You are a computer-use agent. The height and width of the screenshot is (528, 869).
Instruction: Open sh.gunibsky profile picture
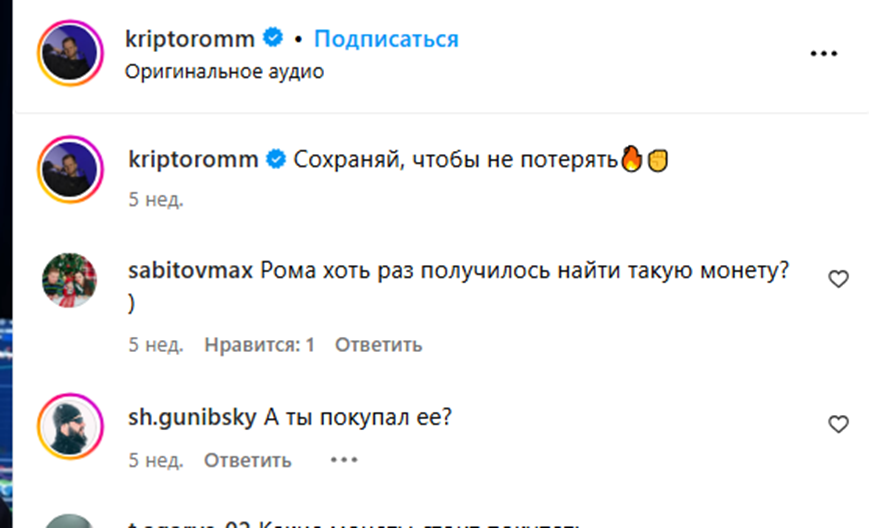[x=71, y=426]
